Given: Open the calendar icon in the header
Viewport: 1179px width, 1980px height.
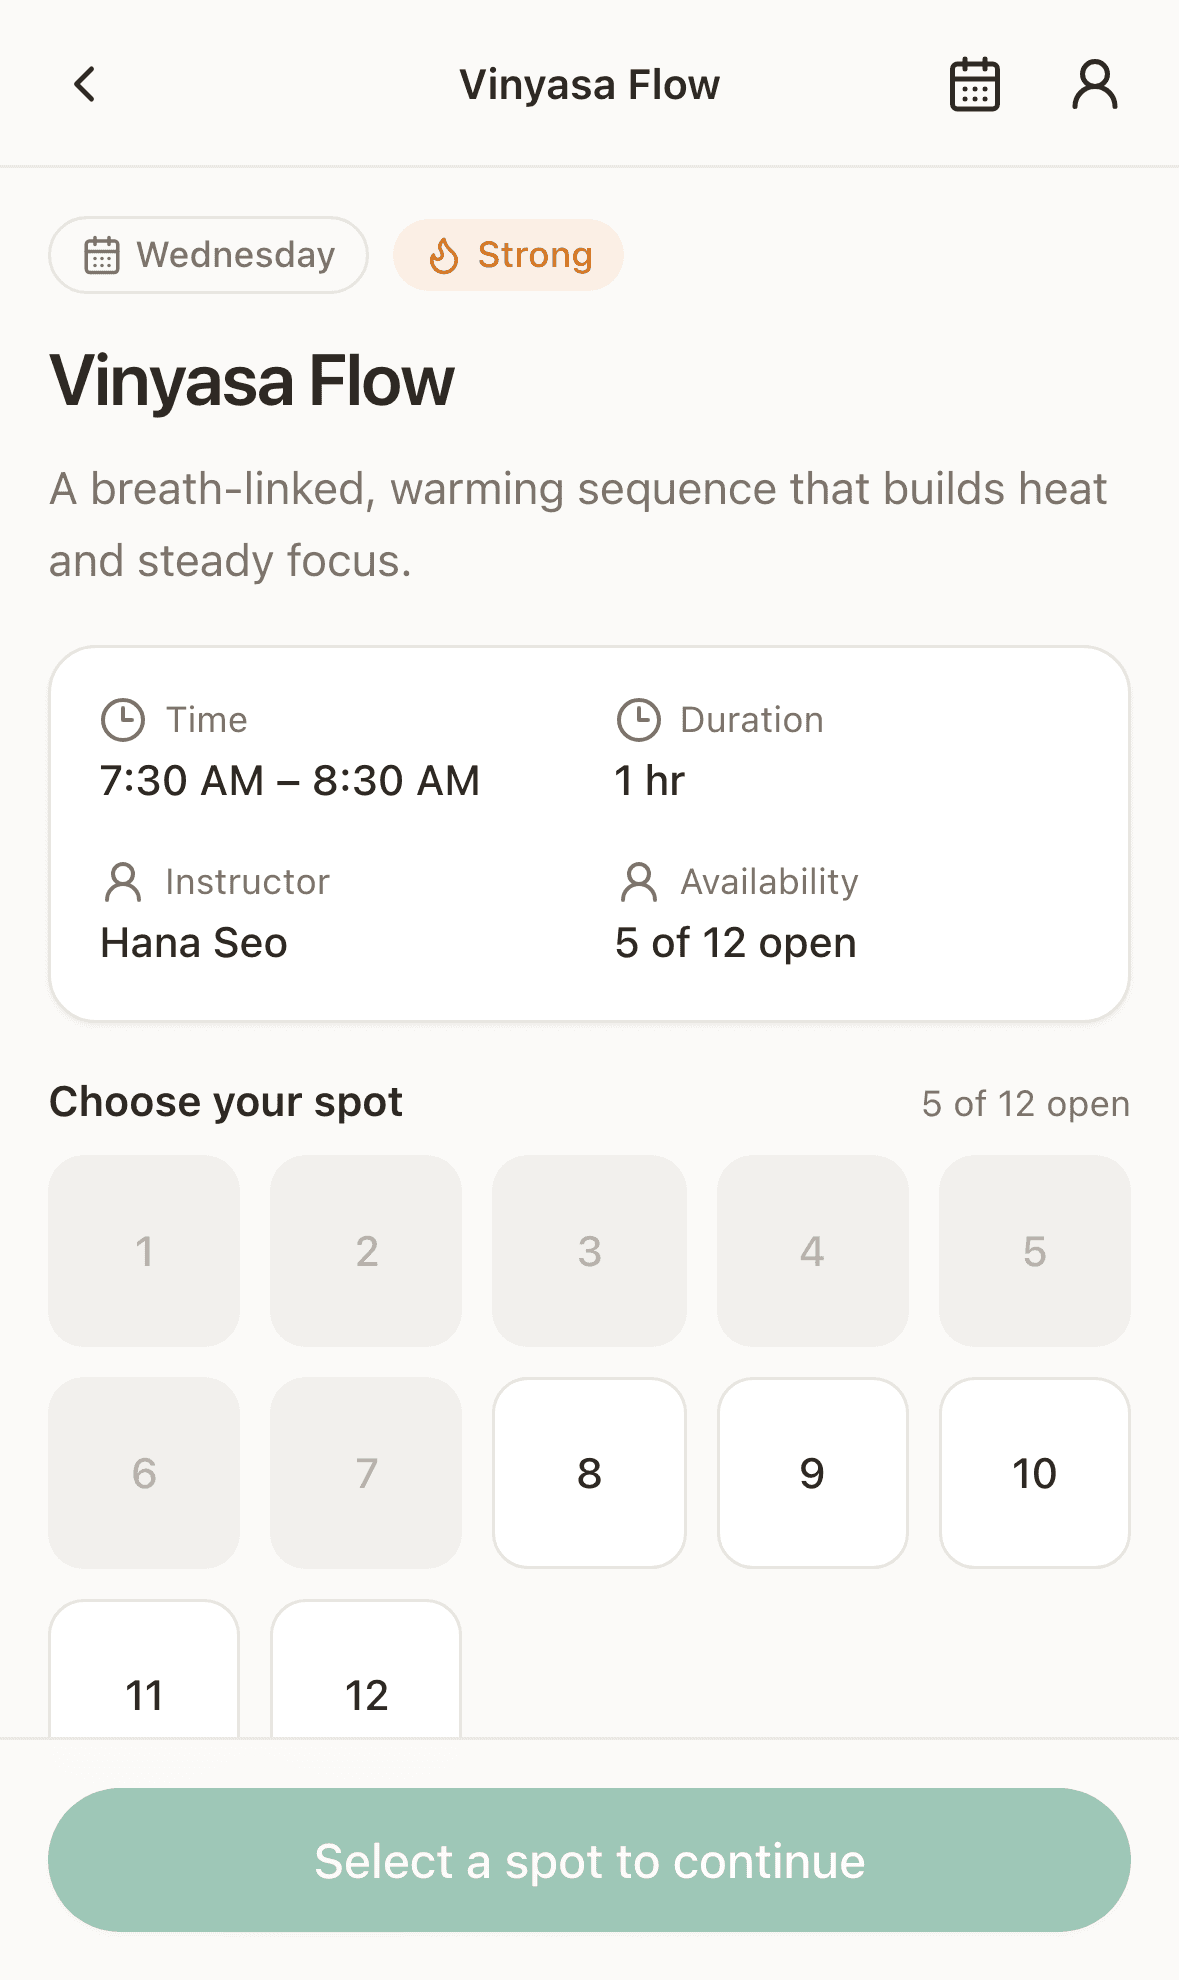Looking at the screenshot, I should pos(974,85).
